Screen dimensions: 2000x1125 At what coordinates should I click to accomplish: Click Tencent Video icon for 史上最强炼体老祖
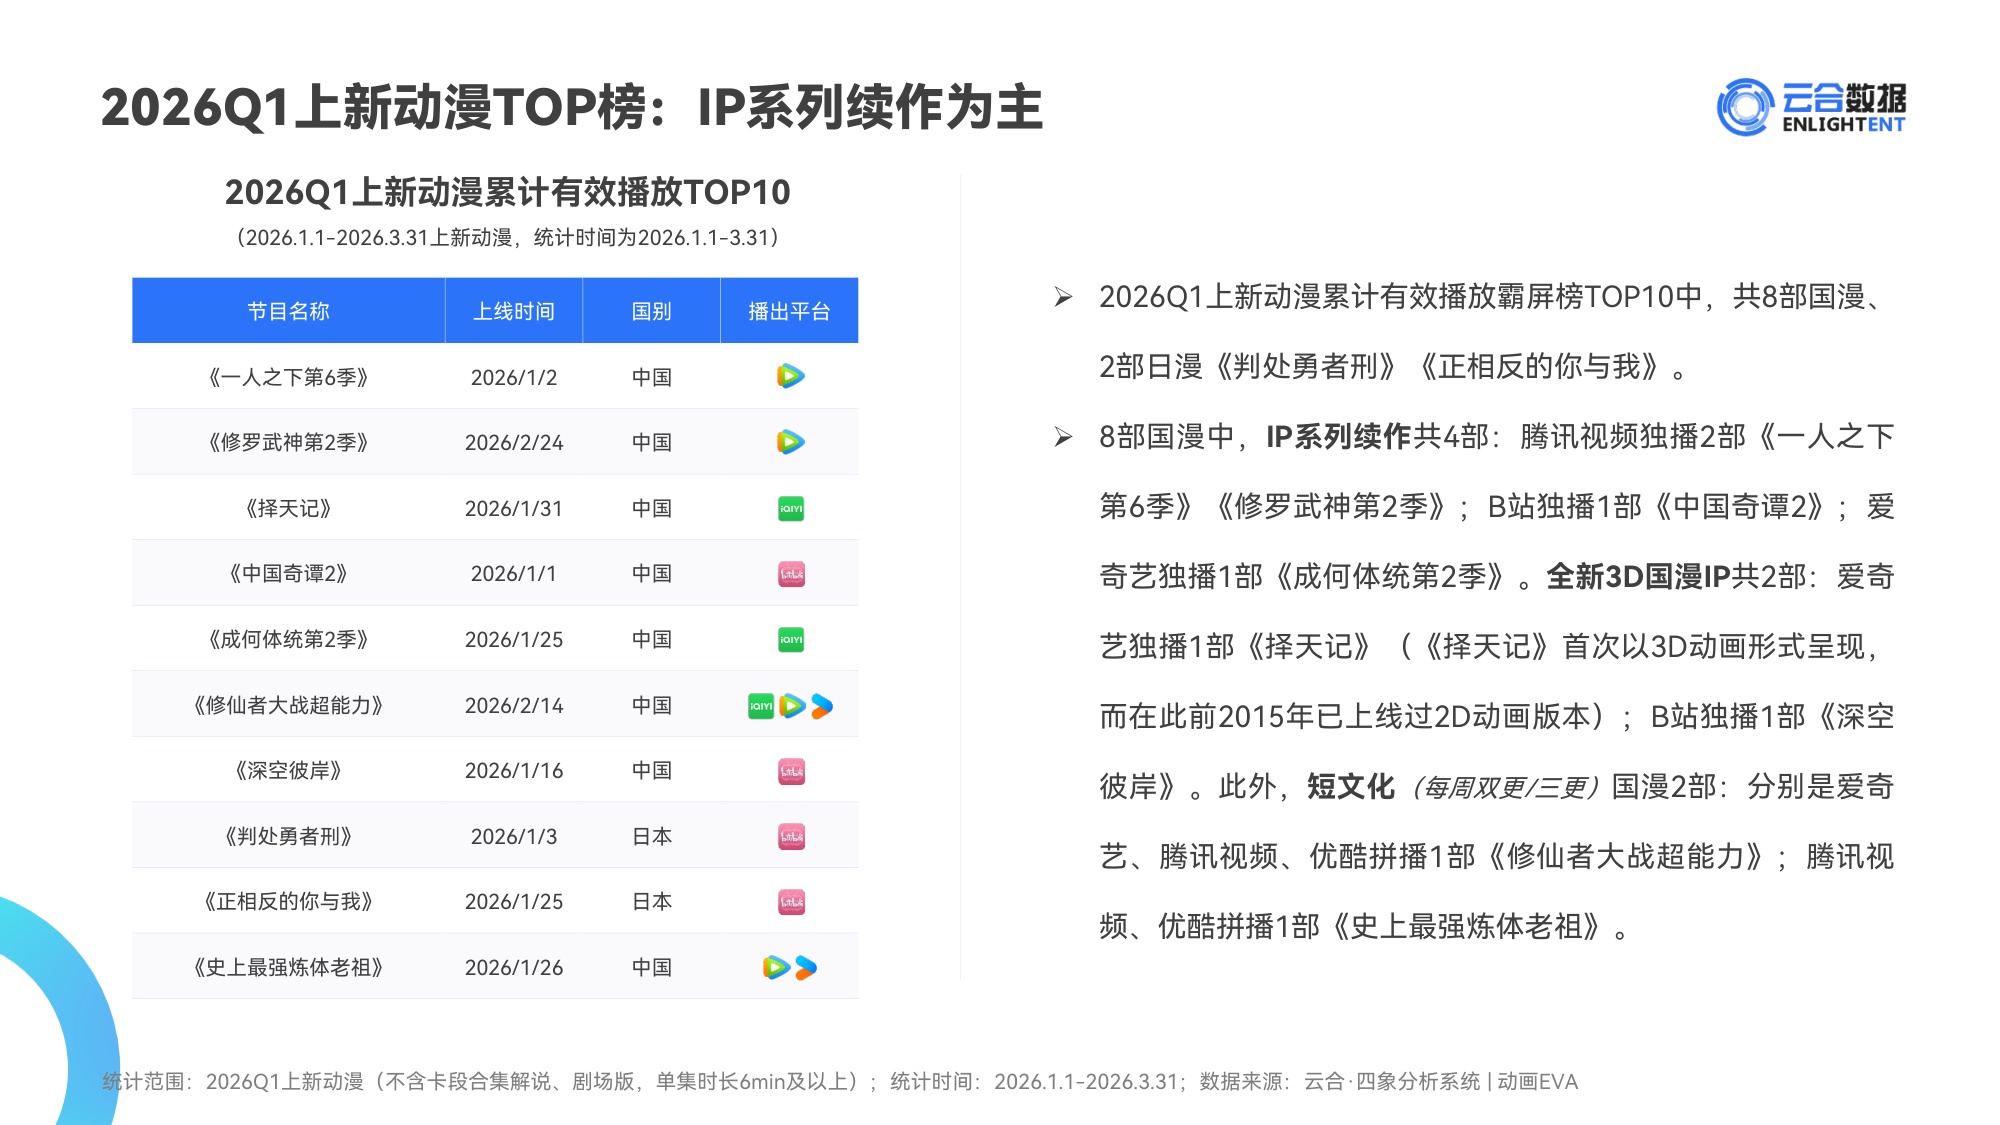[776, 967]
